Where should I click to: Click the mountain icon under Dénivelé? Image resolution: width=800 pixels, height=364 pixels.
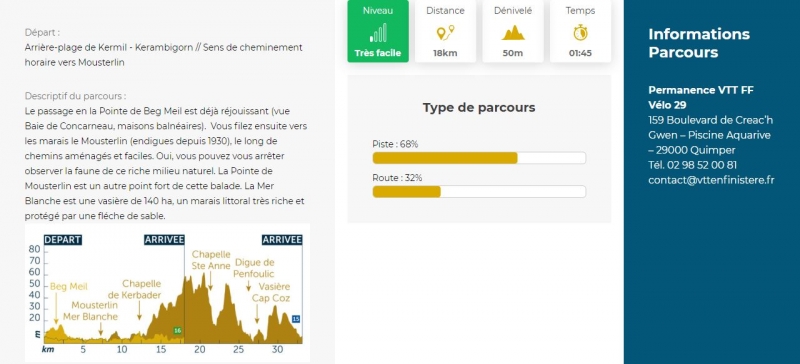pyautogui.click(x=513, y=33)
